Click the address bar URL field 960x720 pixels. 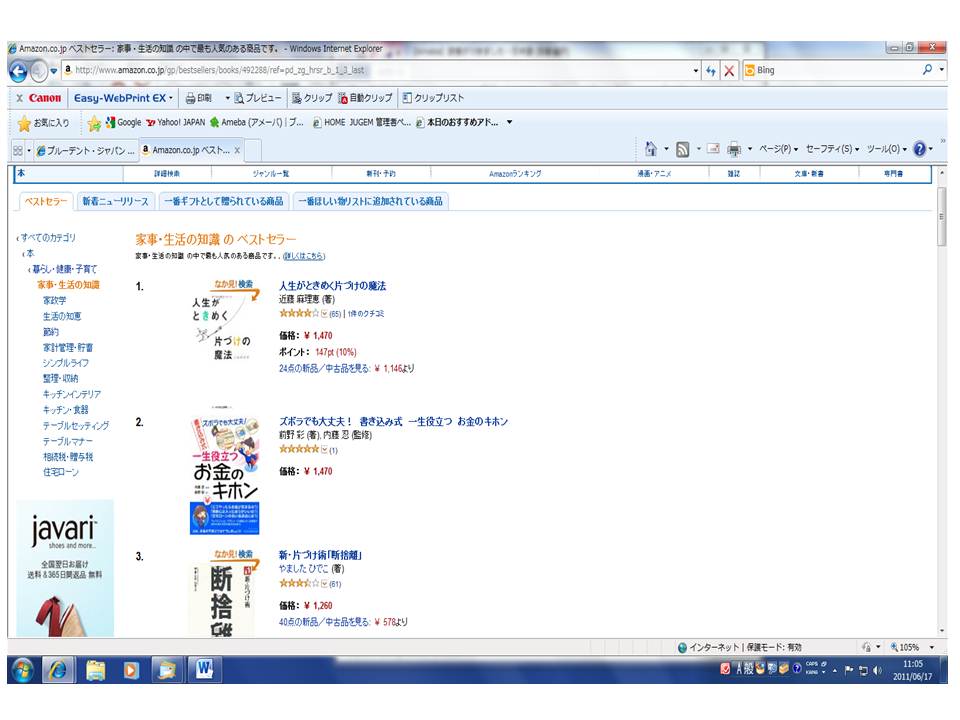tap(380, 70)
